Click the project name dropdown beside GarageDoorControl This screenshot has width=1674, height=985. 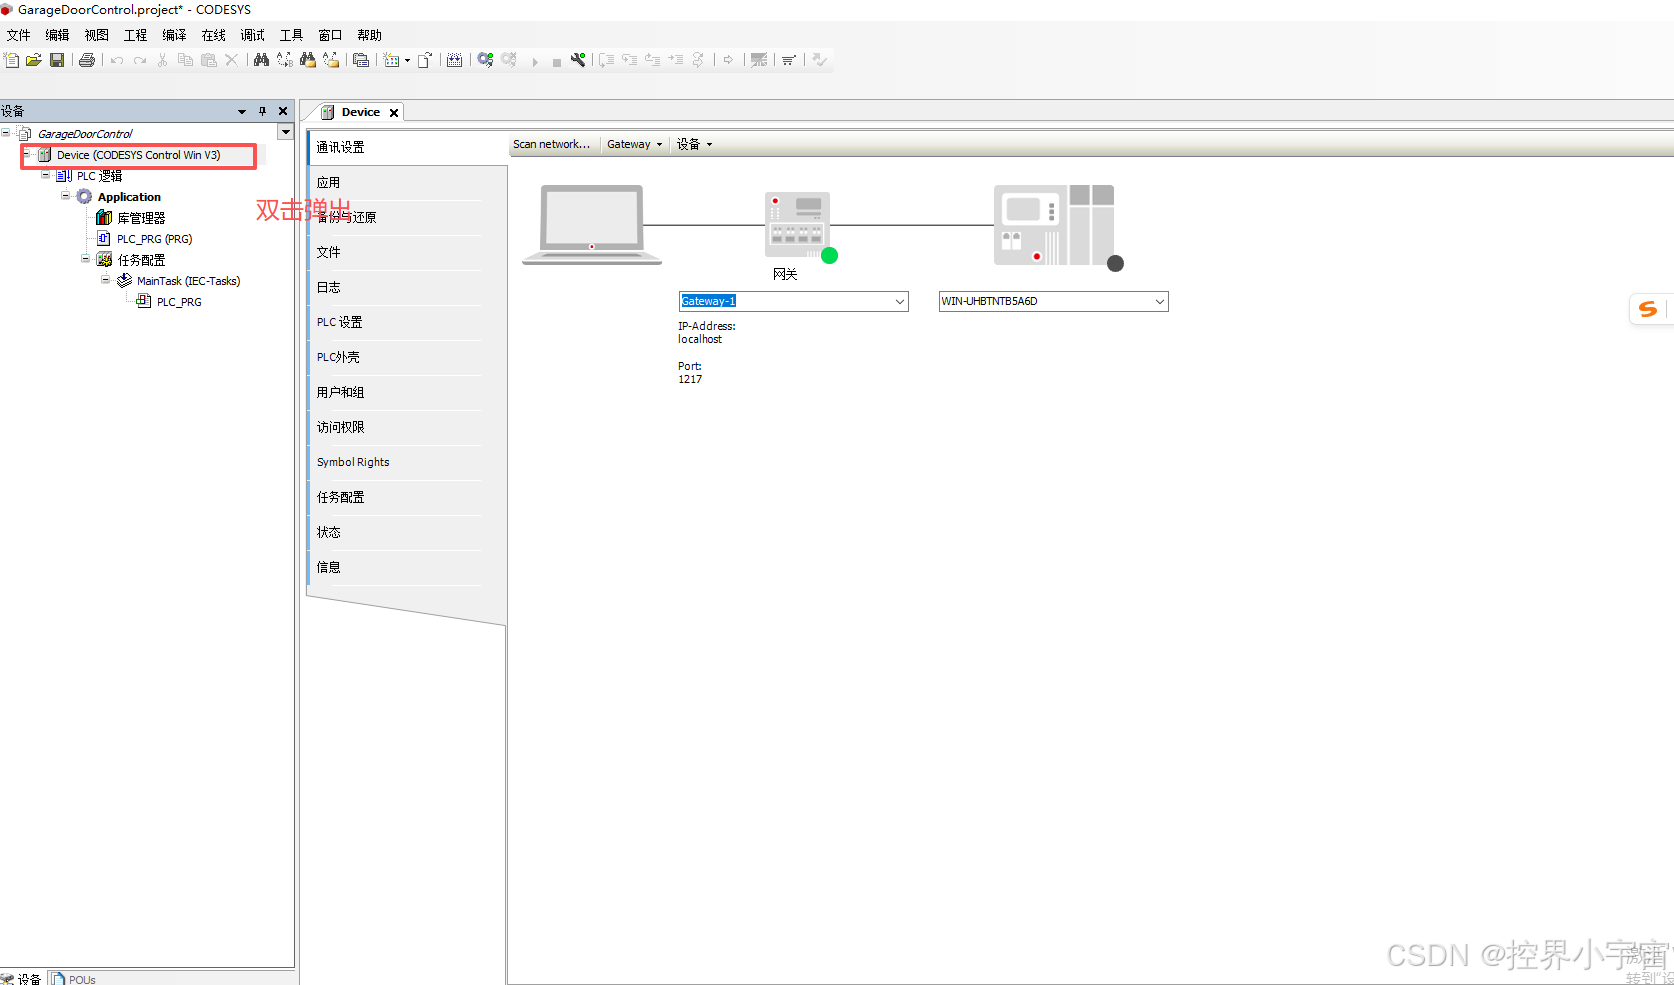coord(285,132)
